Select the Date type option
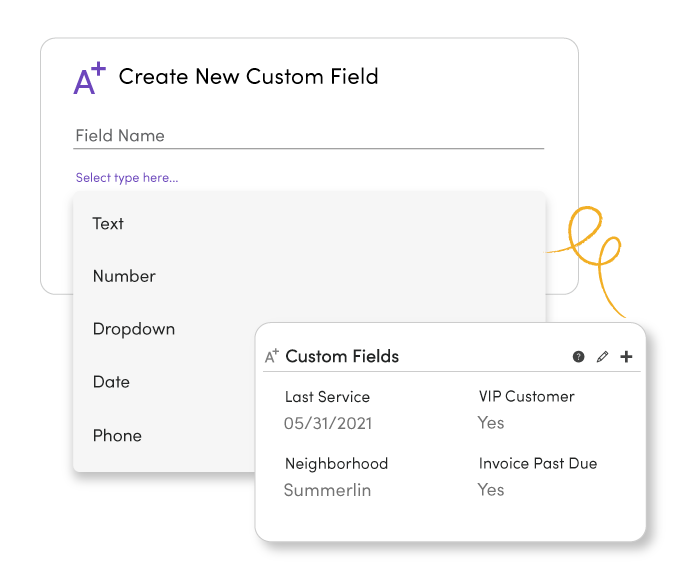 click(111, 382)
